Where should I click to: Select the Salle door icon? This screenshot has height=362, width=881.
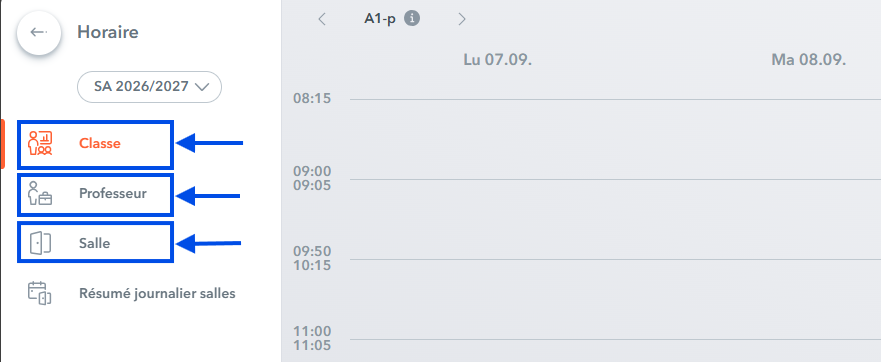click(40, 243)
